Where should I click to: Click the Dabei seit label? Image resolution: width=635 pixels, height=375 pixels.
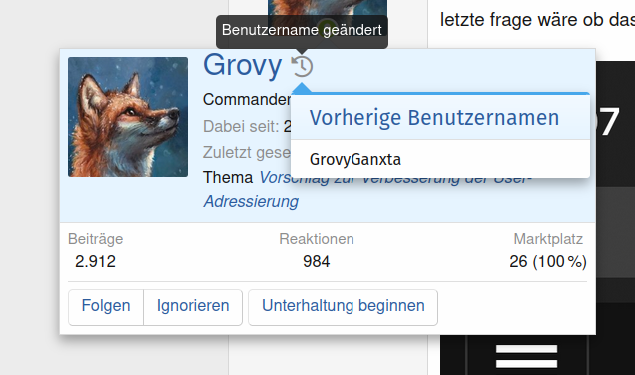(x=241, y=127)
